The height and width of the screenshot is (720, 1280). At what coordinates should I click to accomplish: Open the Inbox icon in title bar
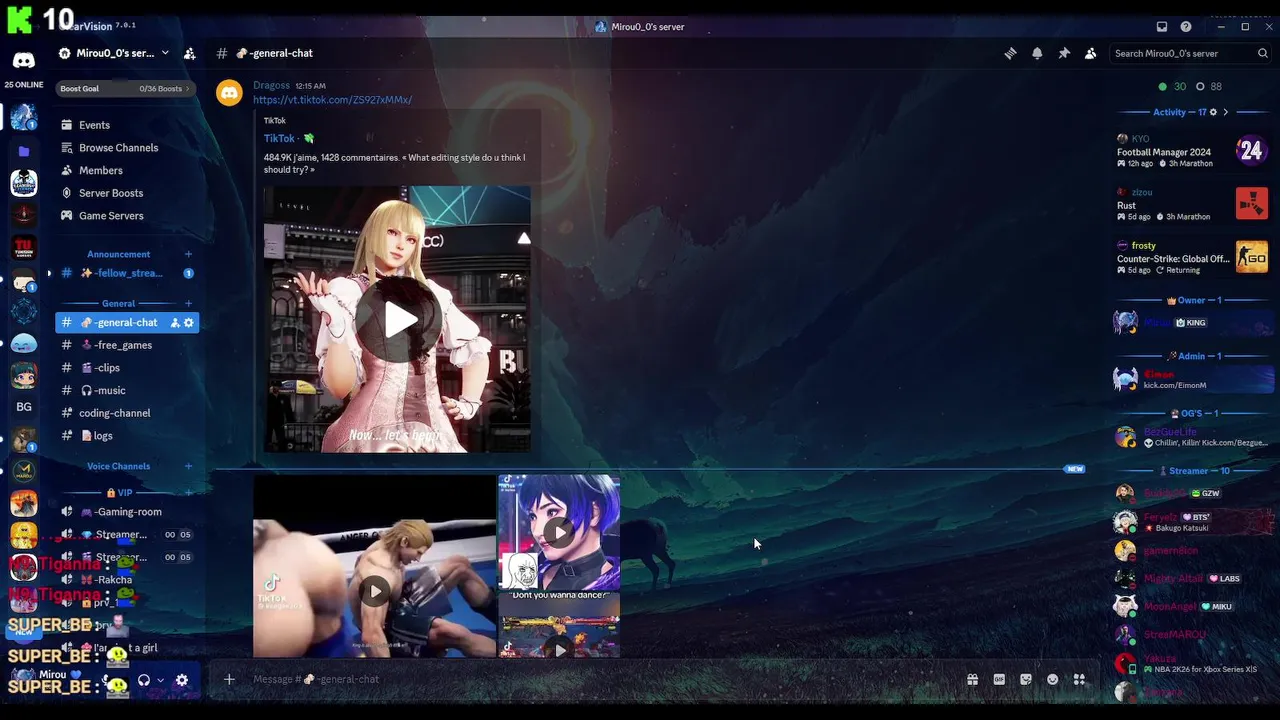[x=1161, y=27]
